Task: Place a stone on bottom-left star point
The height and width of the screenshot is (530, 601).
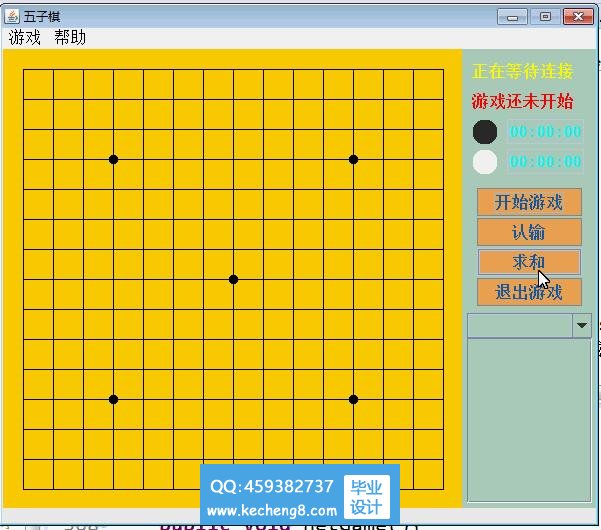Action: 113,400
